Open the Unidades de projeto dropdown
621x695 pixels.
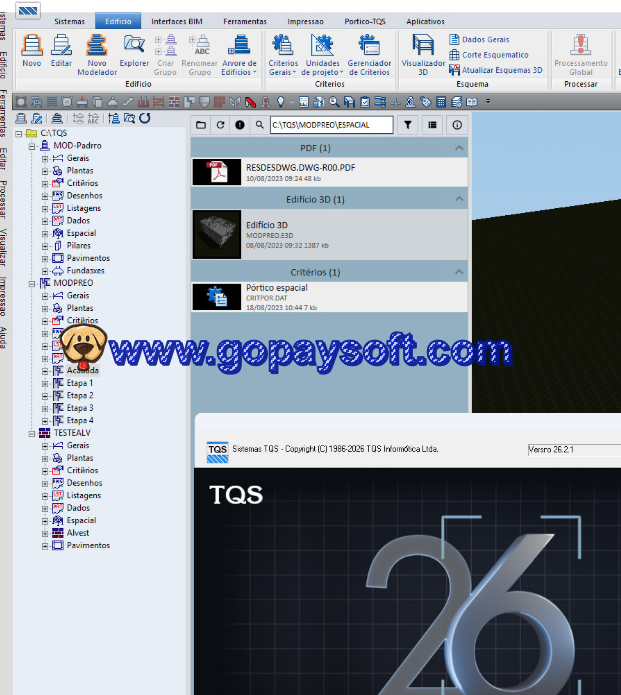click(322, 54)
